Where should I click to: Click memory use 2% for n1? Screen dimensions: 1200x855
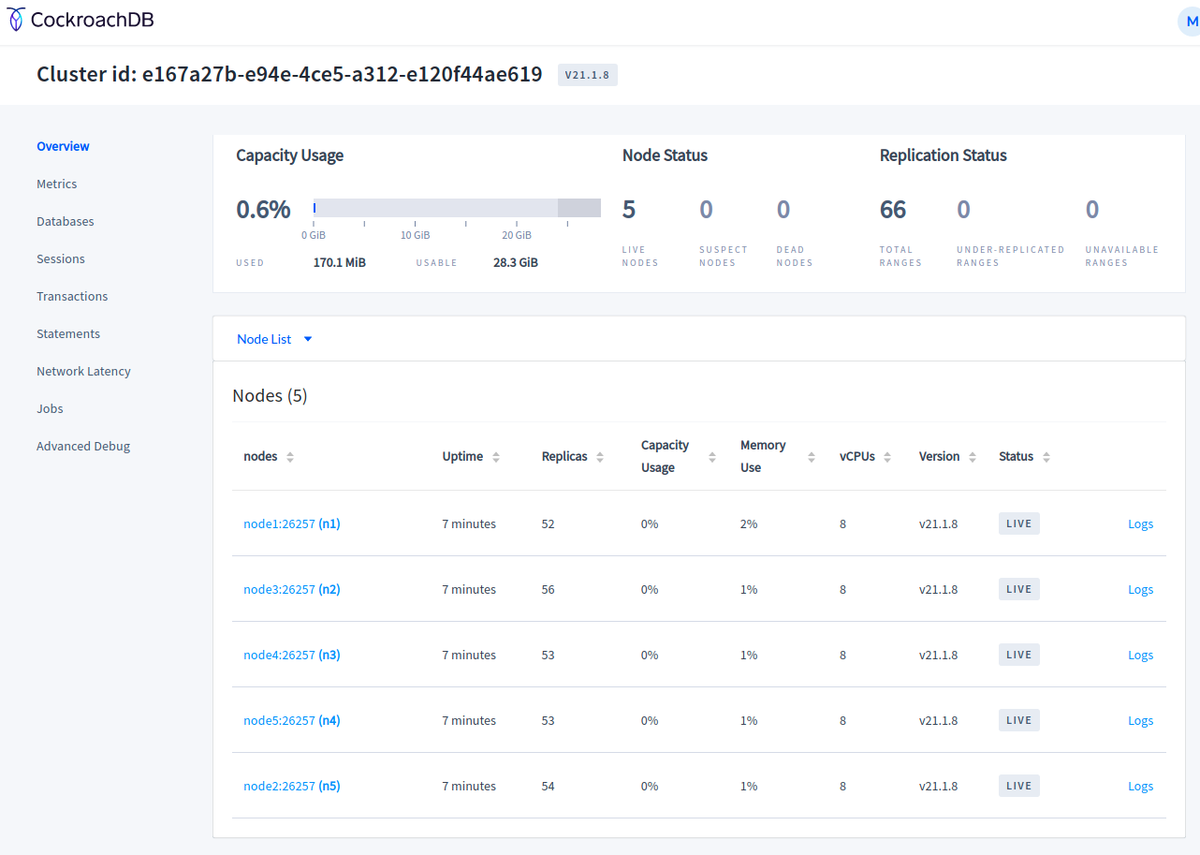749,524
